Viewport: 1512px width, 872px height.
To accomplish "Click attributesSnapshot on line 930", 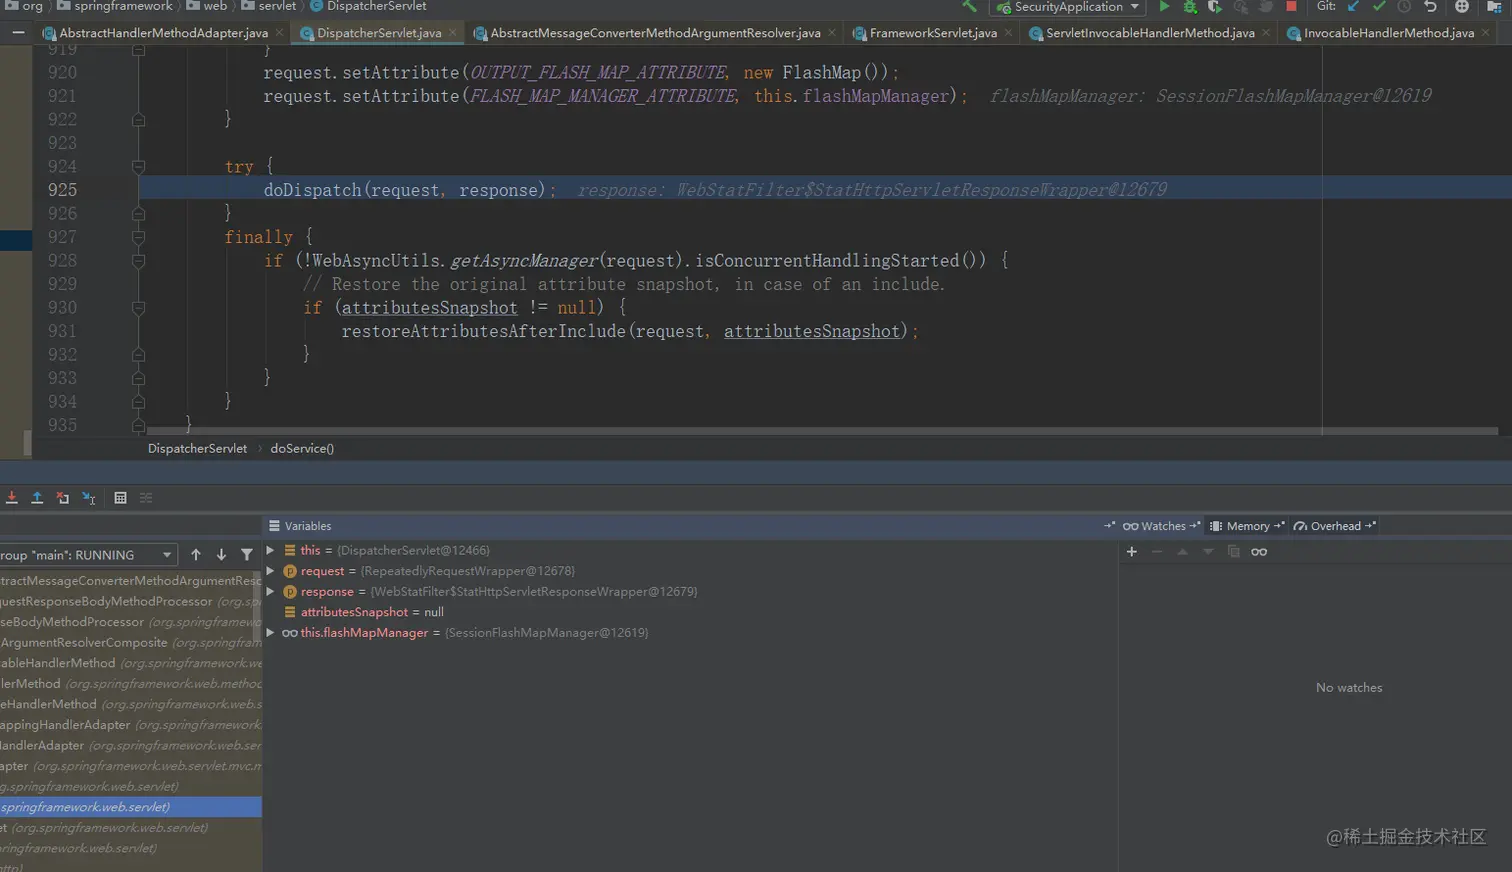I will click(430, 308).
